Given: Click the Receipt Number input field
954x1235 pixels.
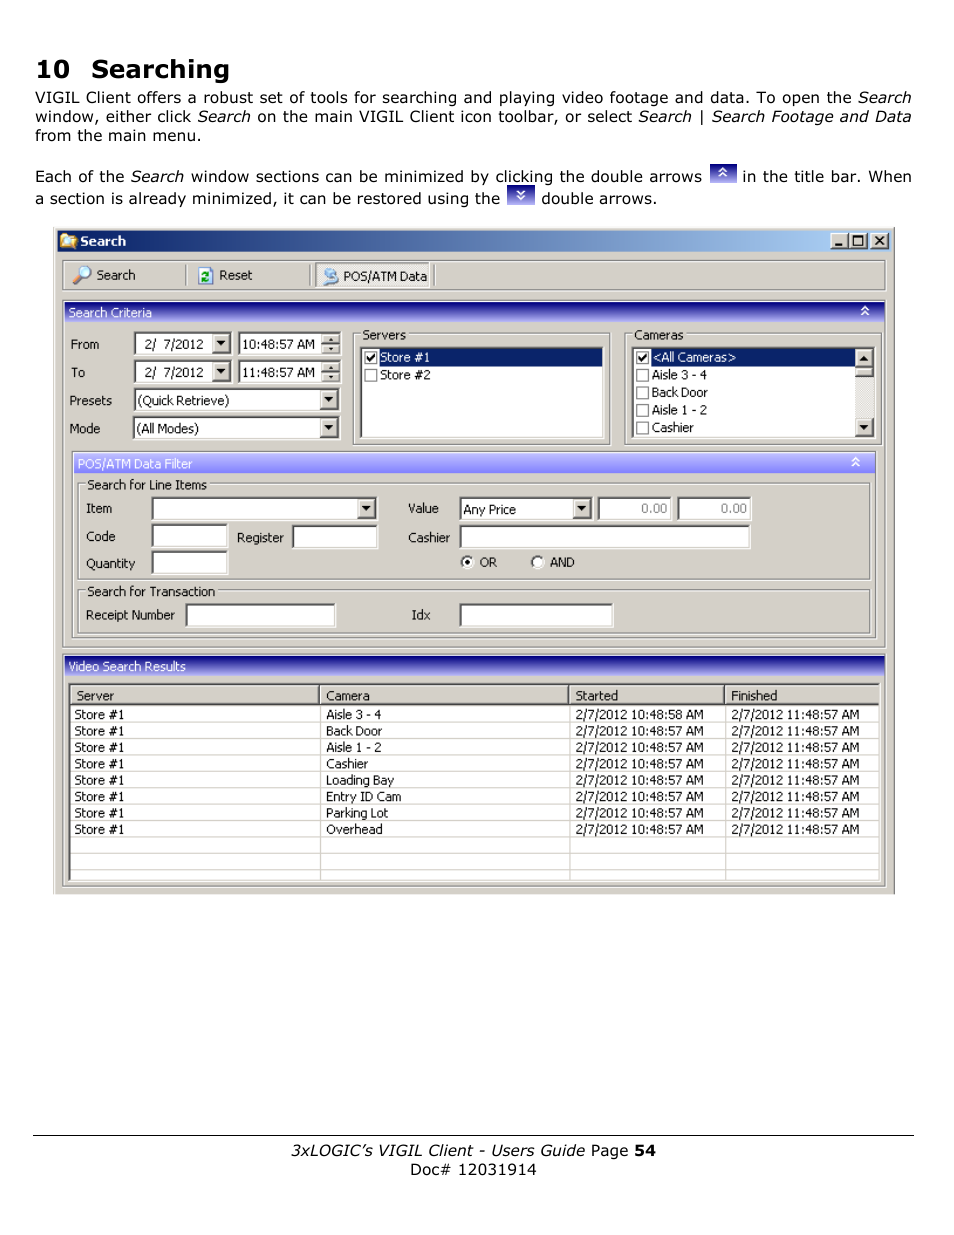Looking at the screenshot, I should (x=261, y=615).
